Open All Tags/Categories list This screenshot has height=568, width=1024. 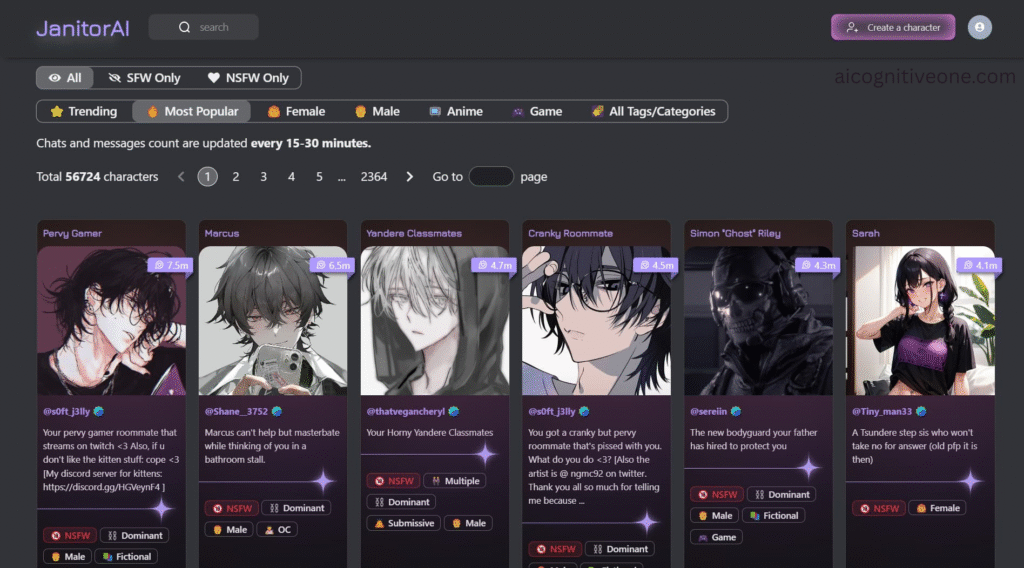(x=654, y=112)
